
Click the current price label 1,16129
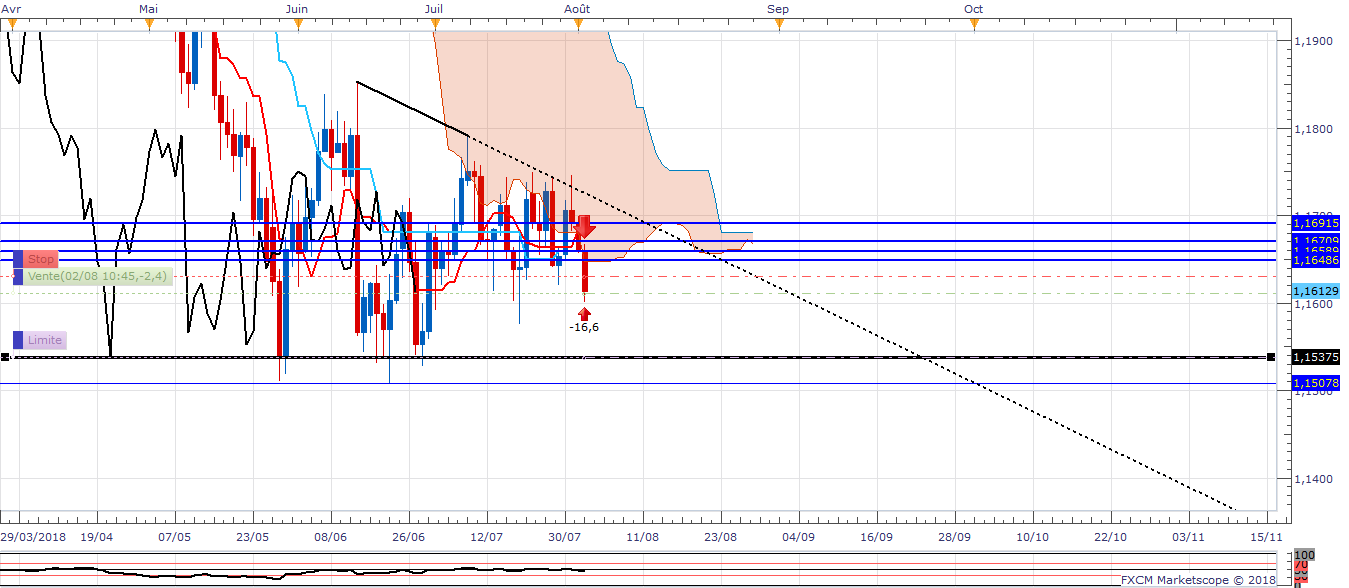click(x=1315, y=290)
